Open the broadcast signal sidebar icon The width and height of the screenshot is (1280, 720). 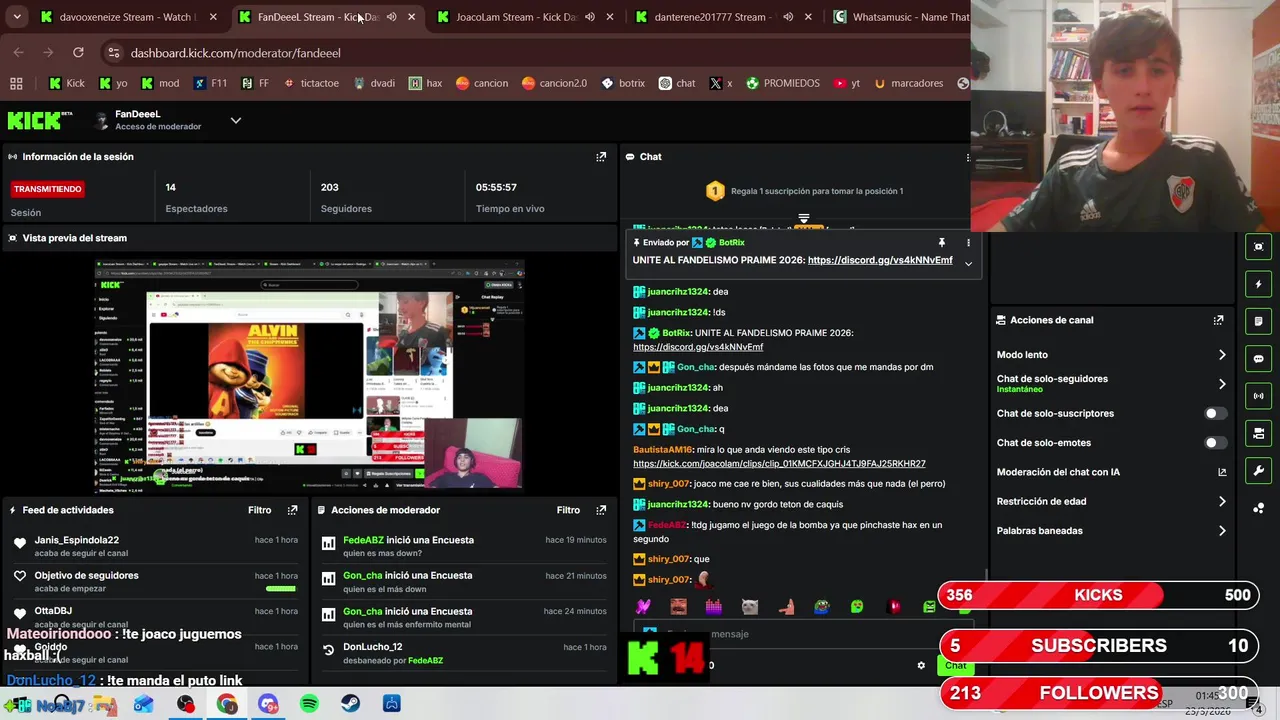click(x=1258, y=396)
